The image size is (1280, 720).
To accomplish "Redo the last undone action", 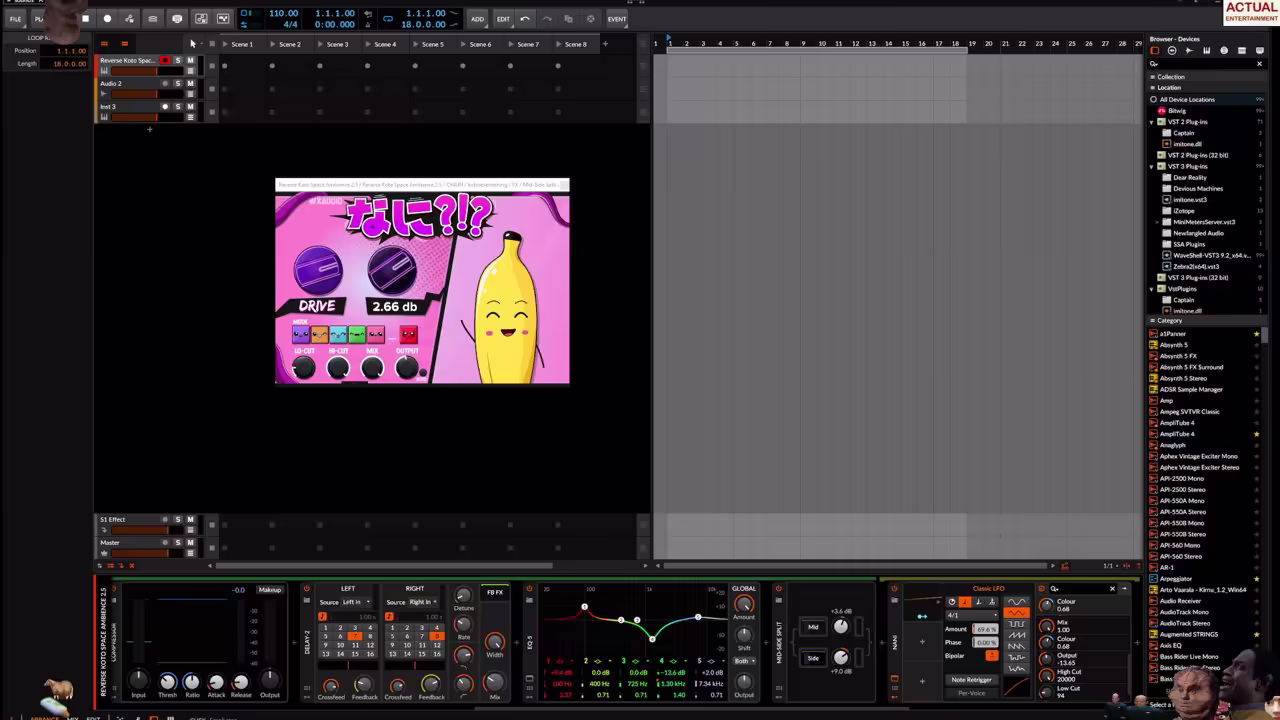I will click(547, 18).
